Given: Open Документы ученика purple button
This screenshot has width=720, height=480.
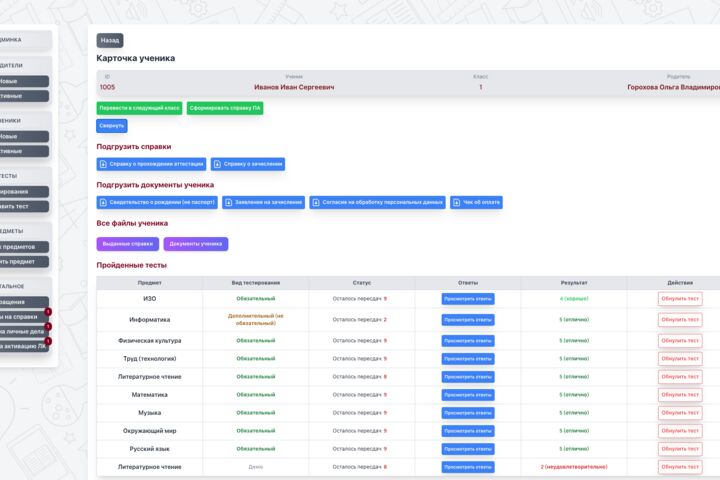Looking at the screenshot, I should 196,244.
